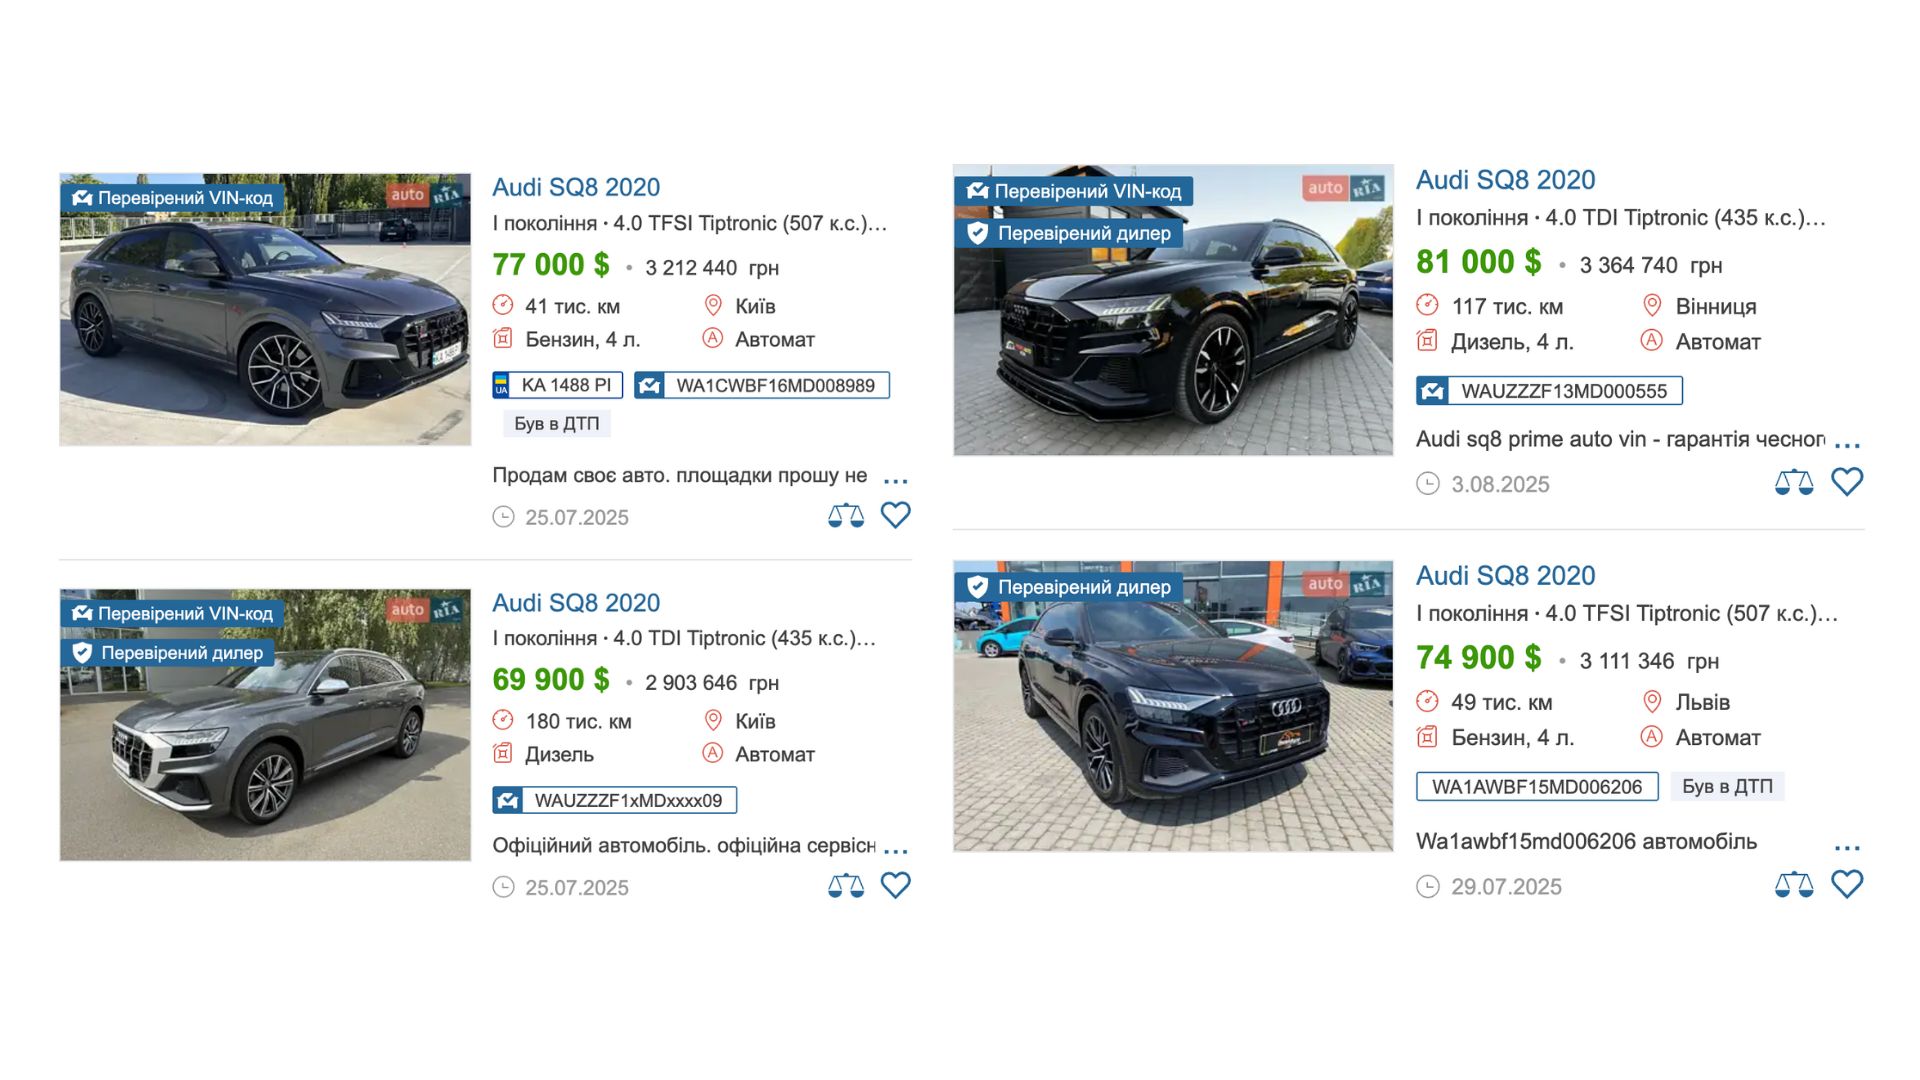
Task: Toggle favorite heart on 81 000 $ listing
Action: point(1847,482)
